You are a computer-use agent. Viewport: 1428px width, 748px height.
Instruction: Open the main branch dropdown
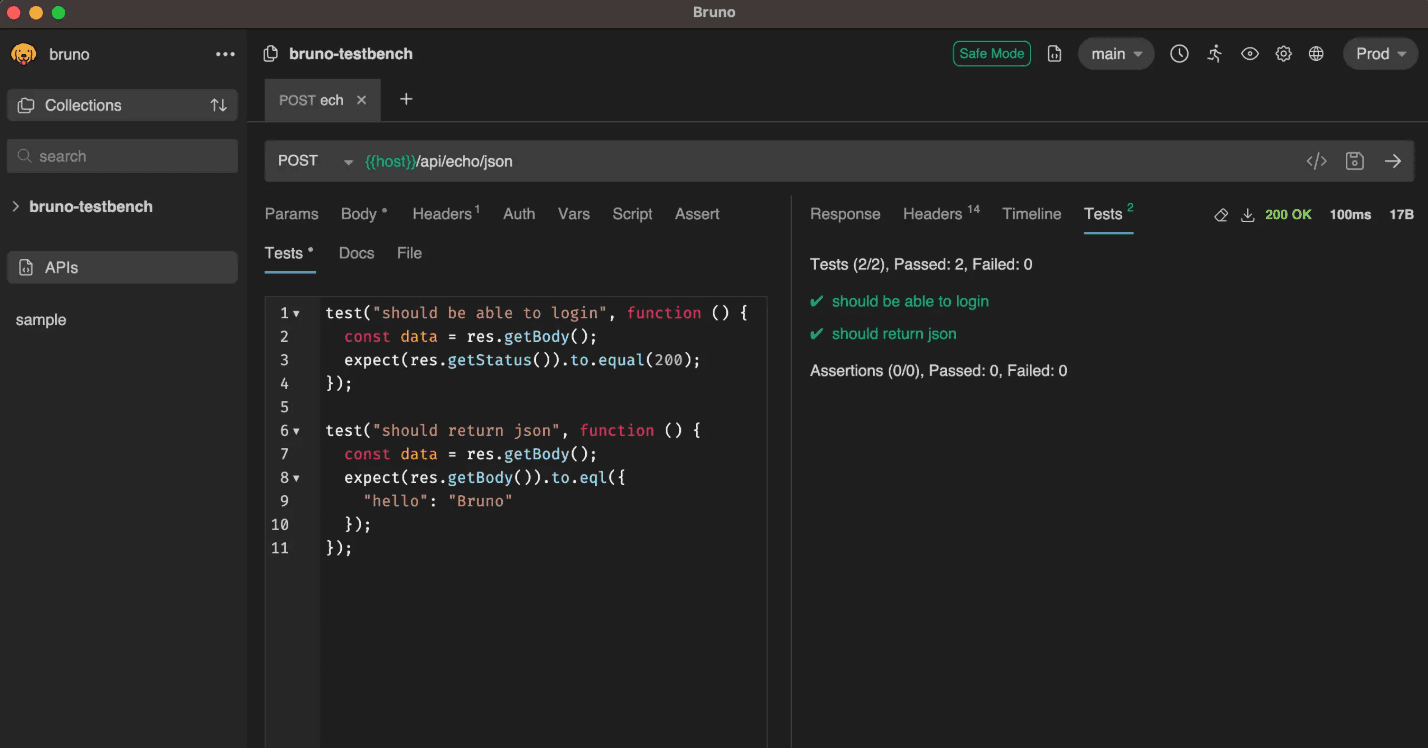coord(1116,54)
